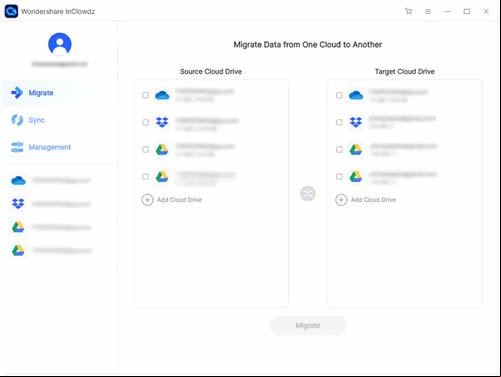Click the Migrate button at the bottom

pyautogui.click(x=308, y=325)
